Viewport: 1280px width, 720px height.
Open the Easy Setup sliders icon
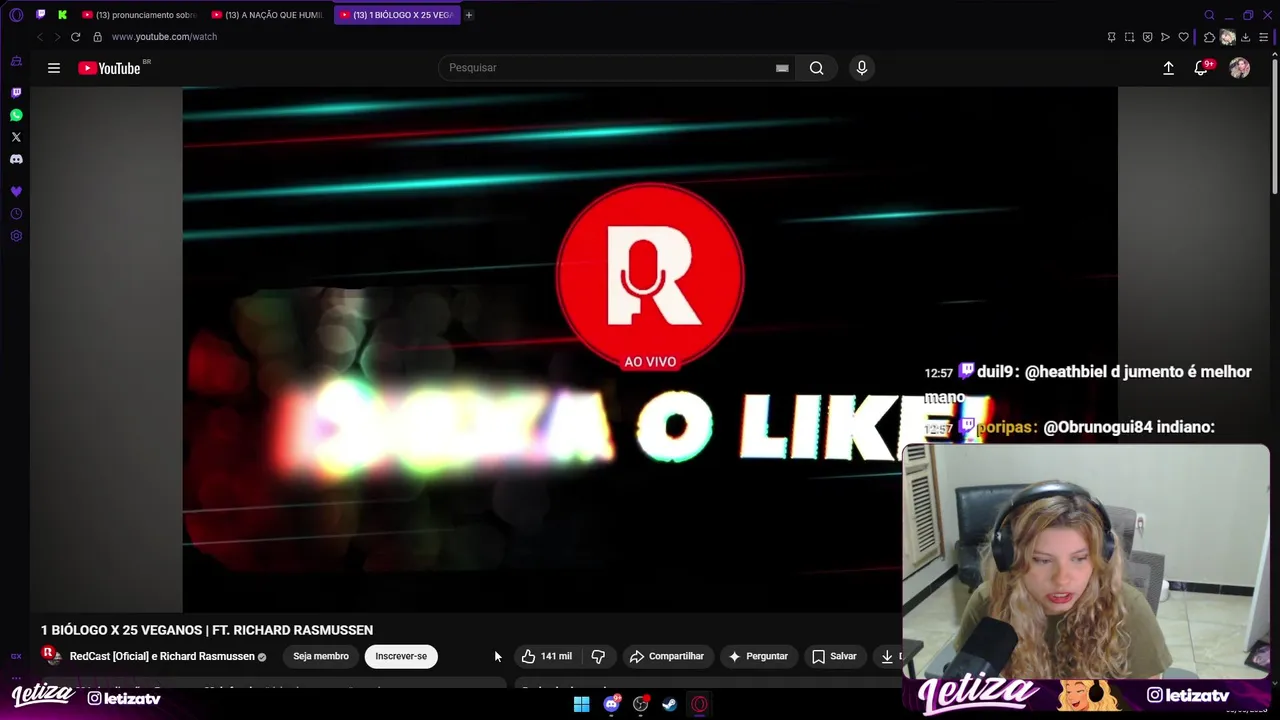(x=1264, y=37)
